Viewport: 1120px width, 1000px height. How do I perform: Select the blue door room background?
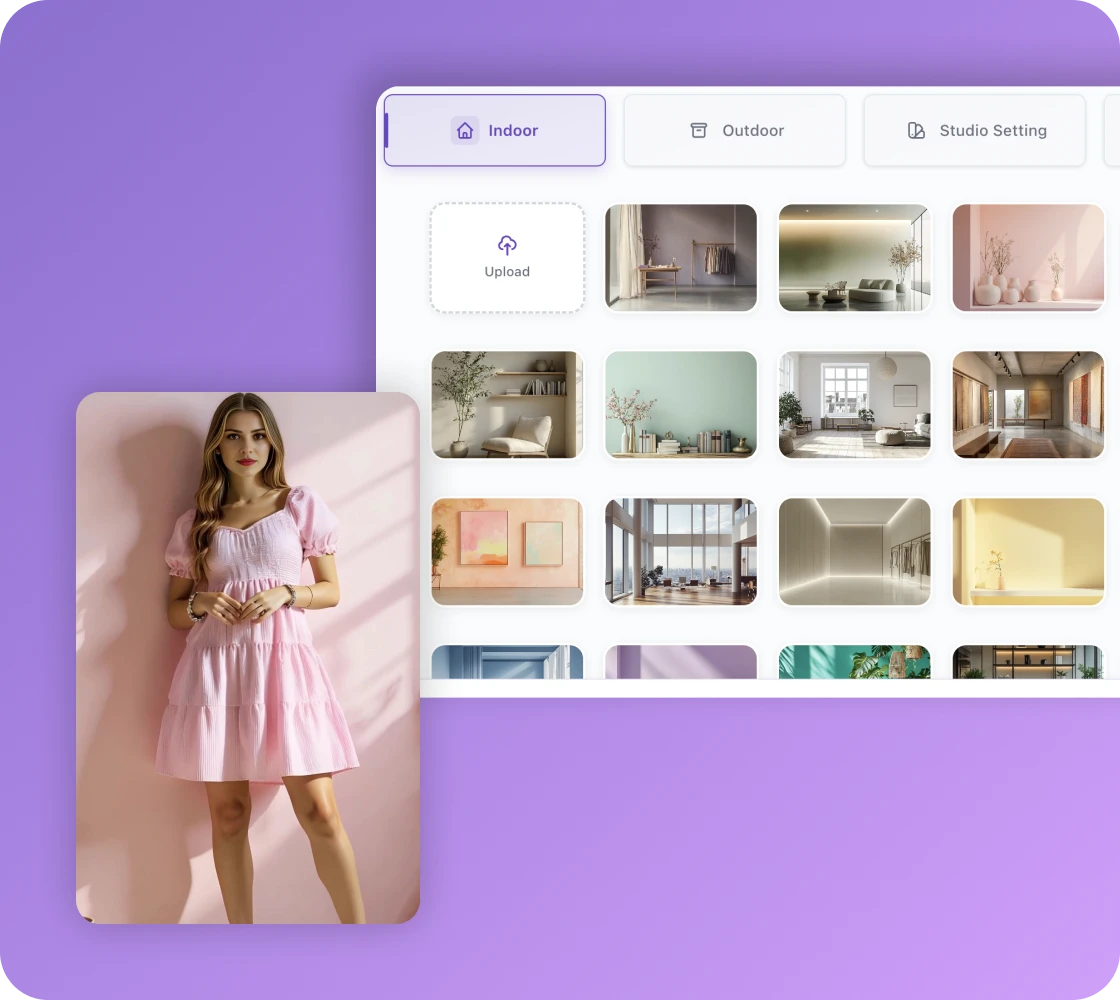click(507, 661)
